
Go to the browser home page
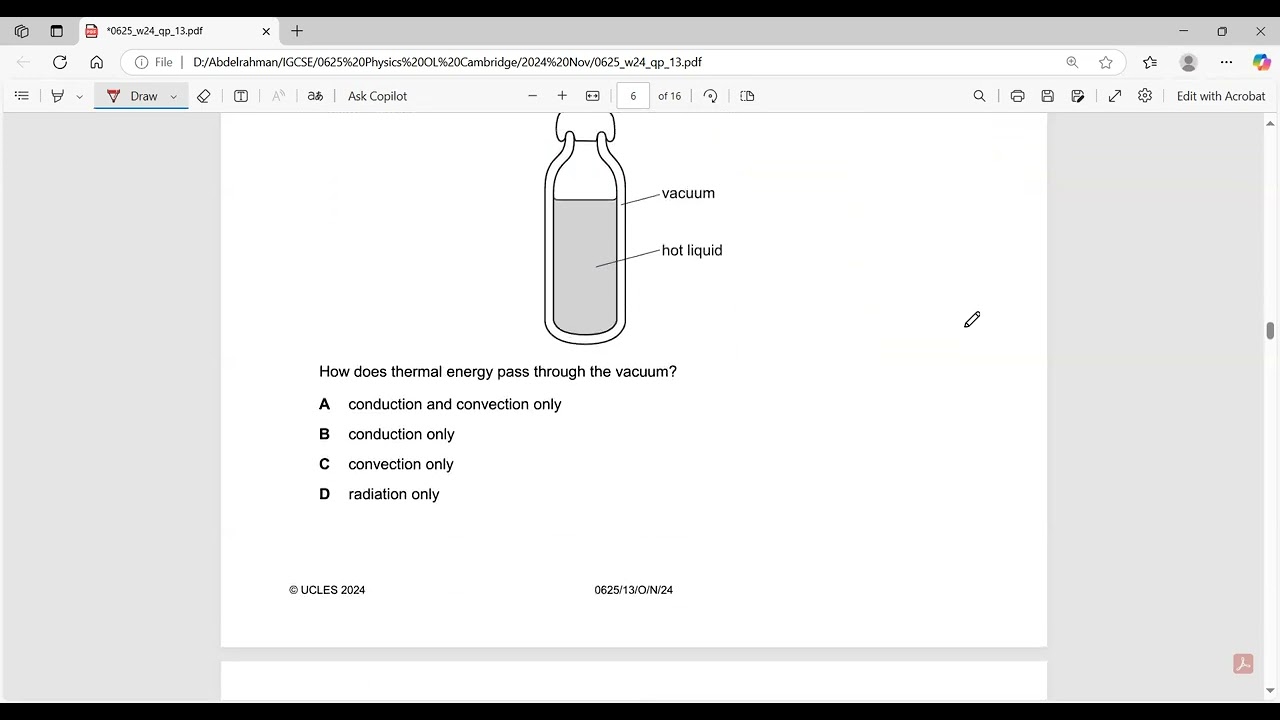pyautogui.click(x=96, y=62)
